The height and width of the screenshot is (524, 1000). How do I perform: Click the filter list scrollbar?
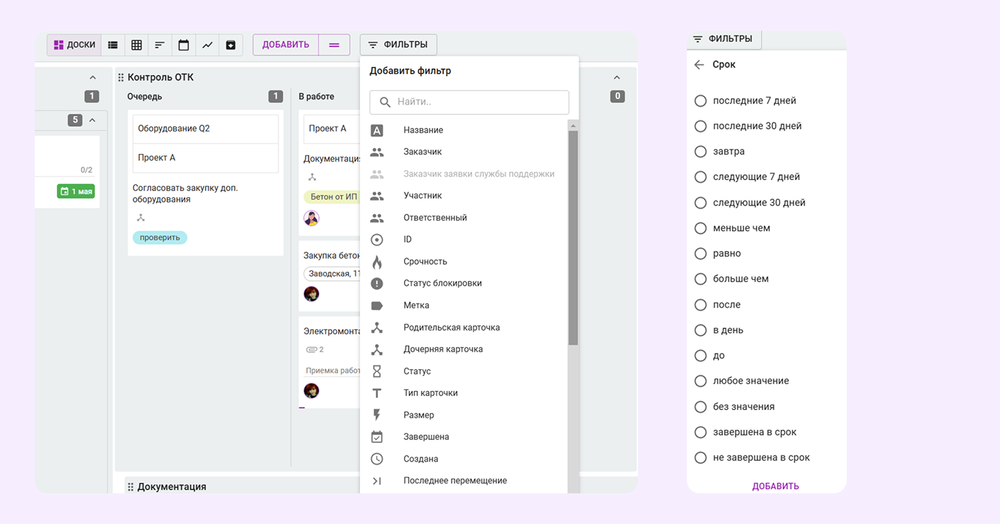click(573, 240)
